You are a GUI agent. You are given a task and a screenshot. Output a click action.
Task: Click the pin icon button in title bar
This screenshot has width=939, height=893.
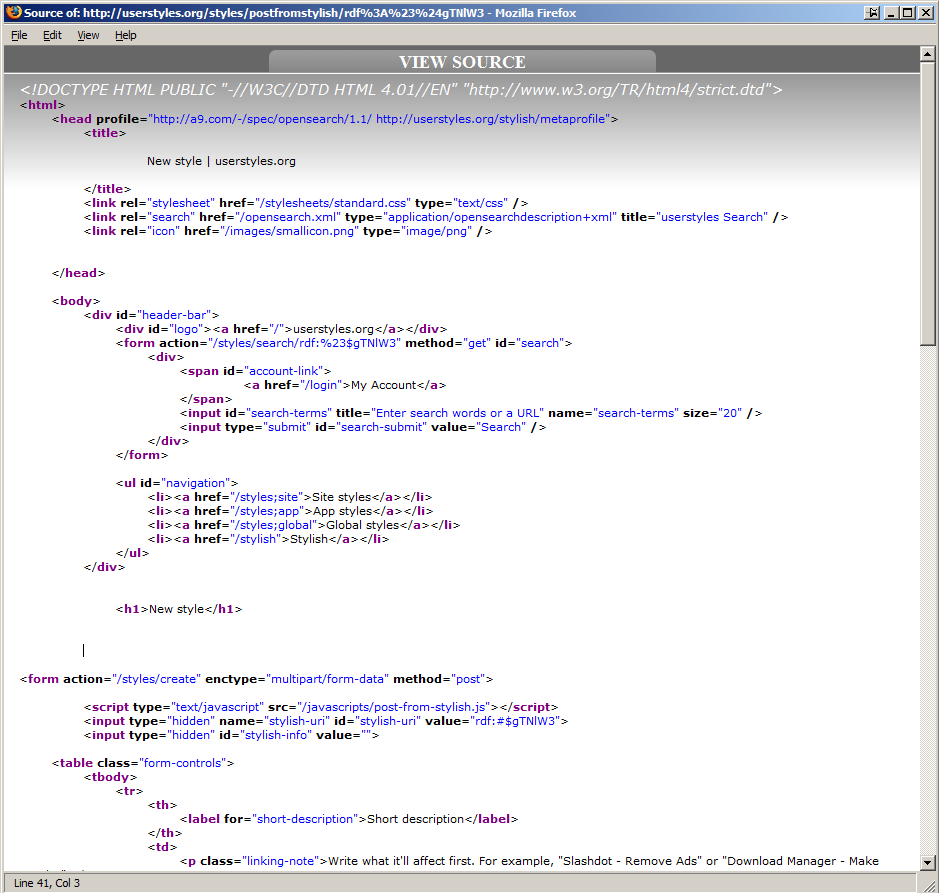pos(872,13)
